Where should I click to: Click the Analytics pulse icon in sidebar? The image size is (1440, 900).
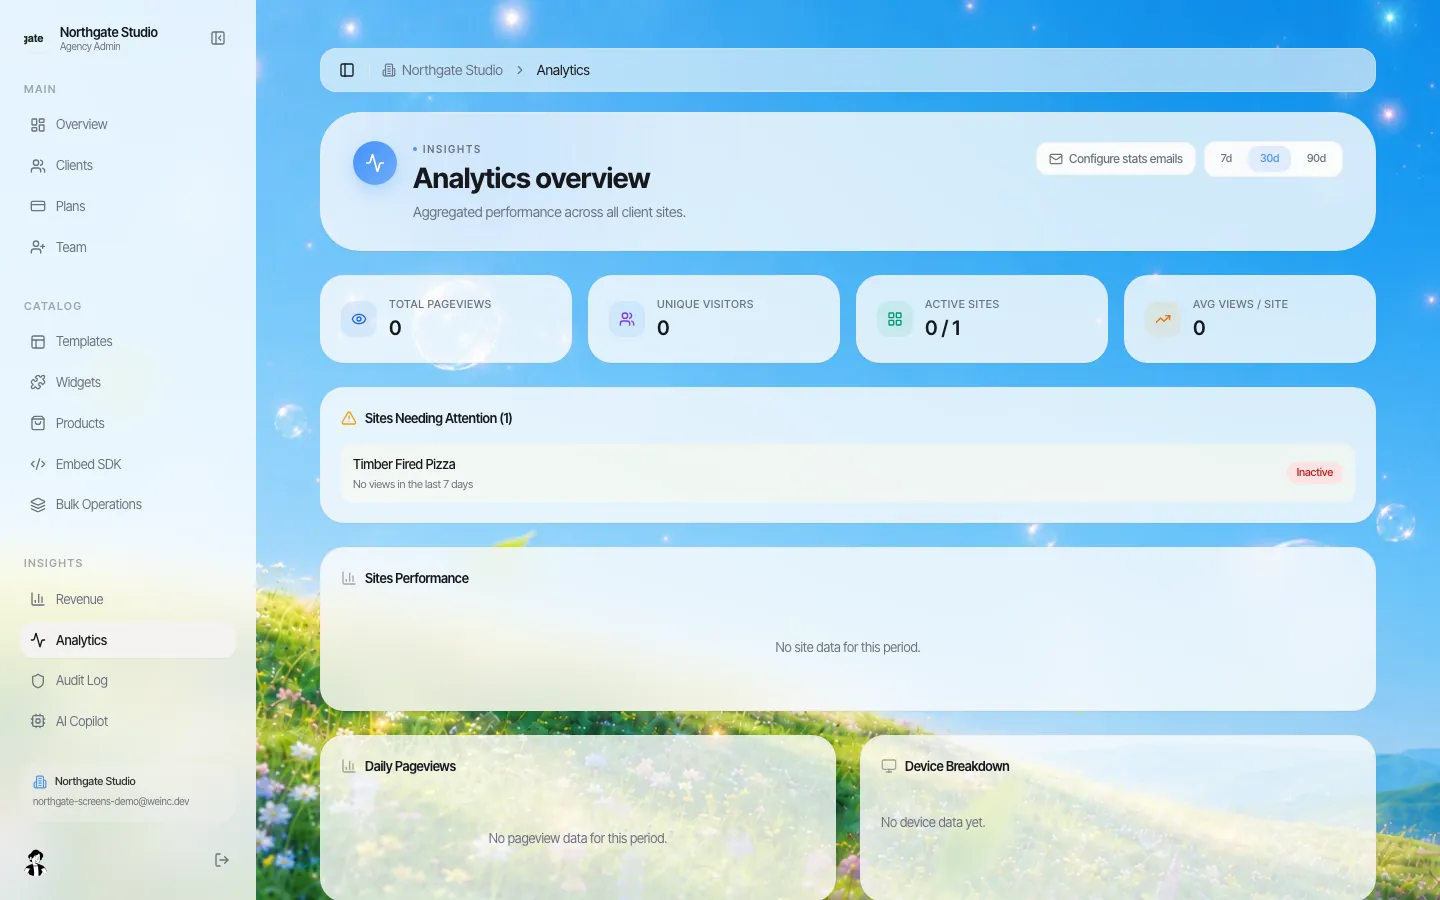click(38, 640)
